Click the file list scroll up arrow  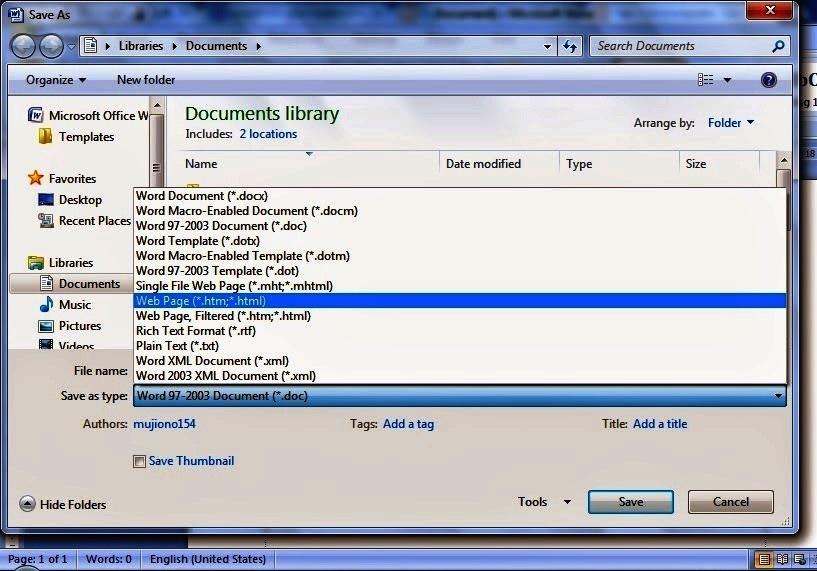coord(784,159)
